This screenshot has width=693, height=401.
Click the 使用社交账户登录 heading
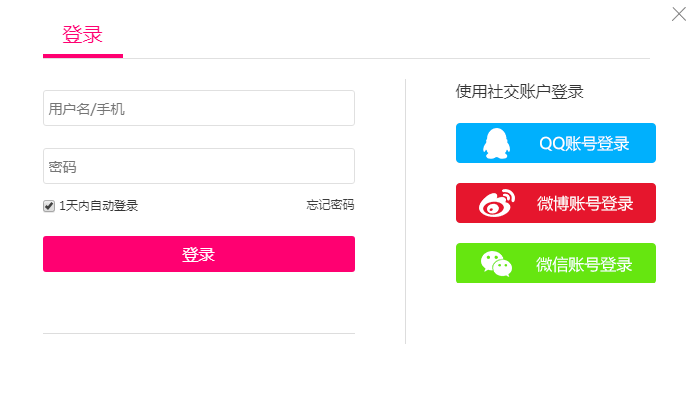pos(519,92)
